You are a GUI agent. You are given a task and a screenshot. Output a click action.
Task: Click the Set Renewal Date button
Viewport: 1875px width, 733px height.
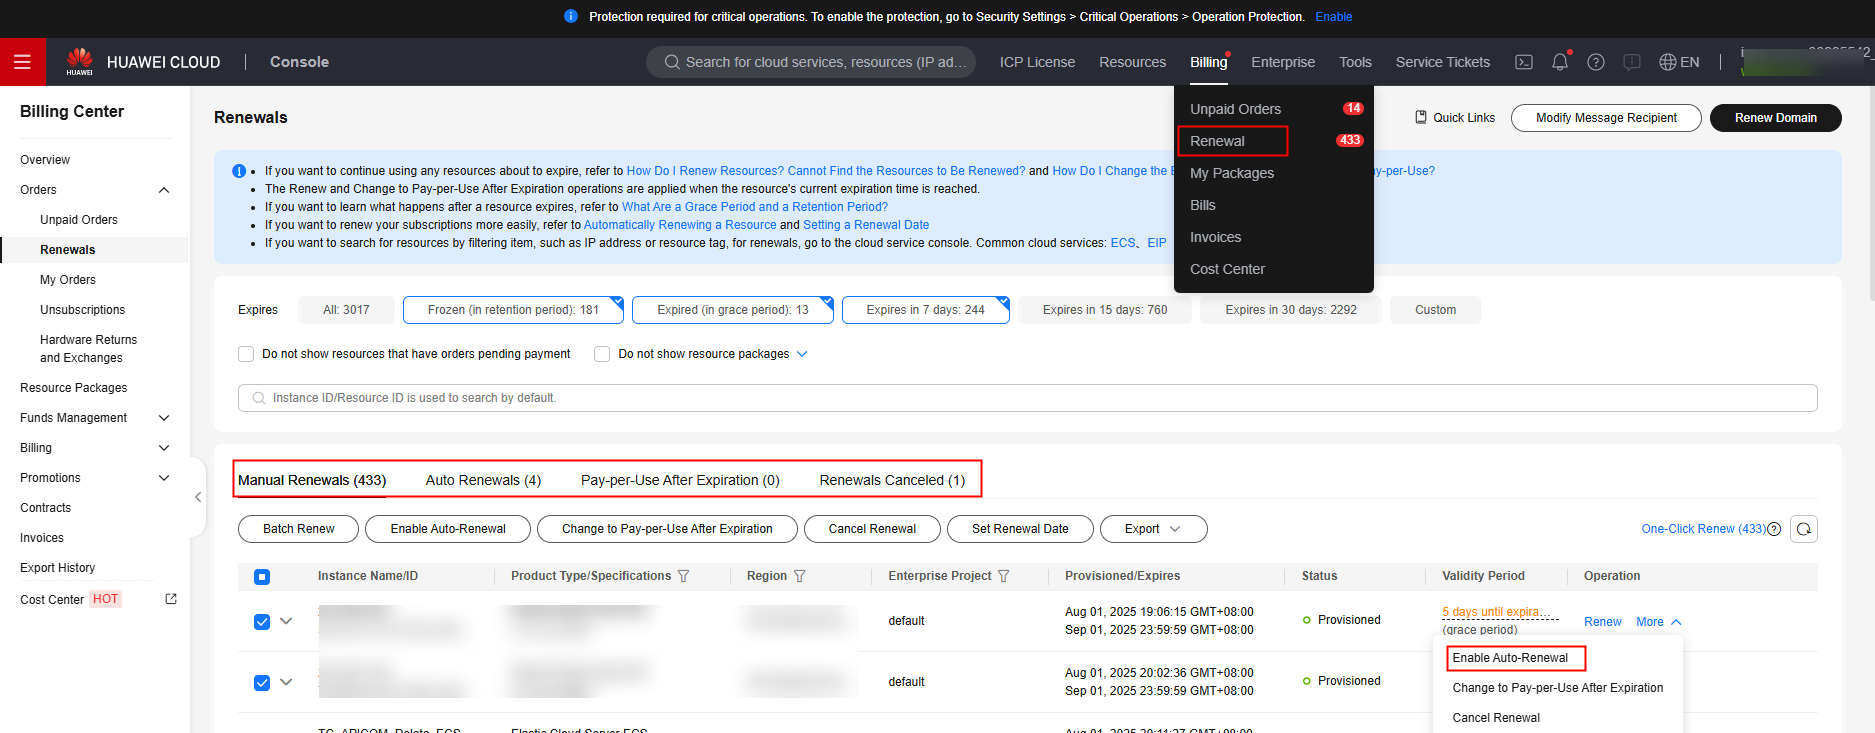coord(1020,529)
